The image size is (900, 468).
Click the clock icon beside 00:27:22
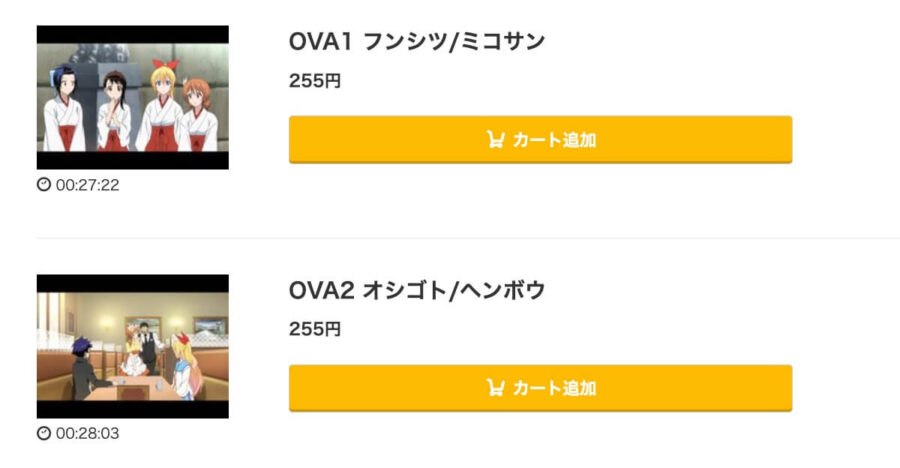(x=44, y=184)
